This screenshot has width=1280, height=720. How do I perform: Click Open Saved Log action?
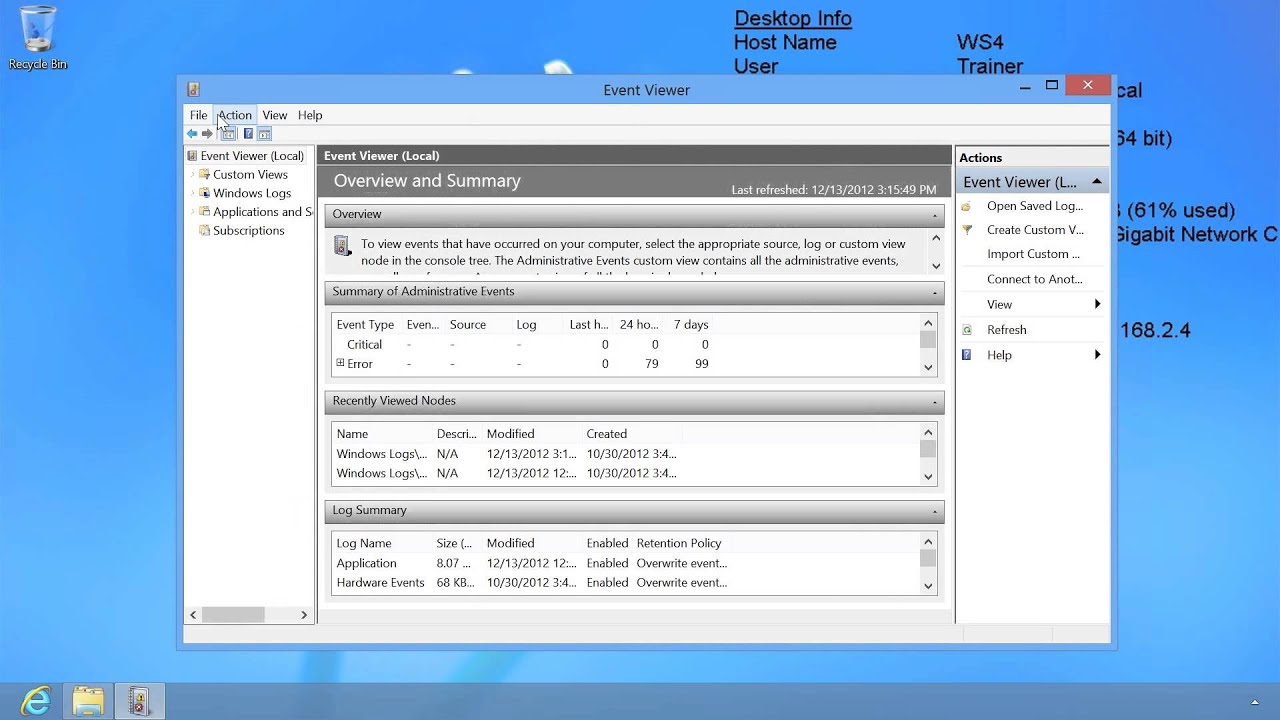[x=1035, y=206]
